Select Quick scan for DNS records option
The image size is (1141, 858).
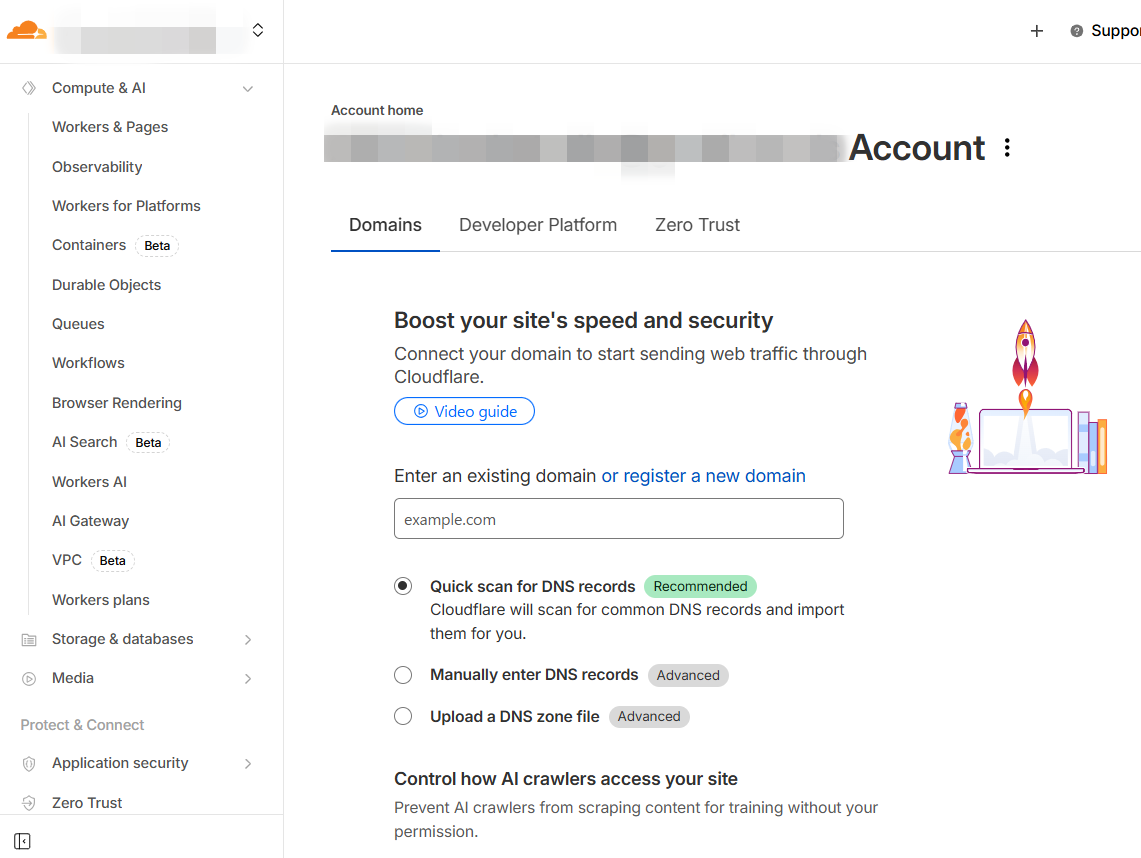403,586
